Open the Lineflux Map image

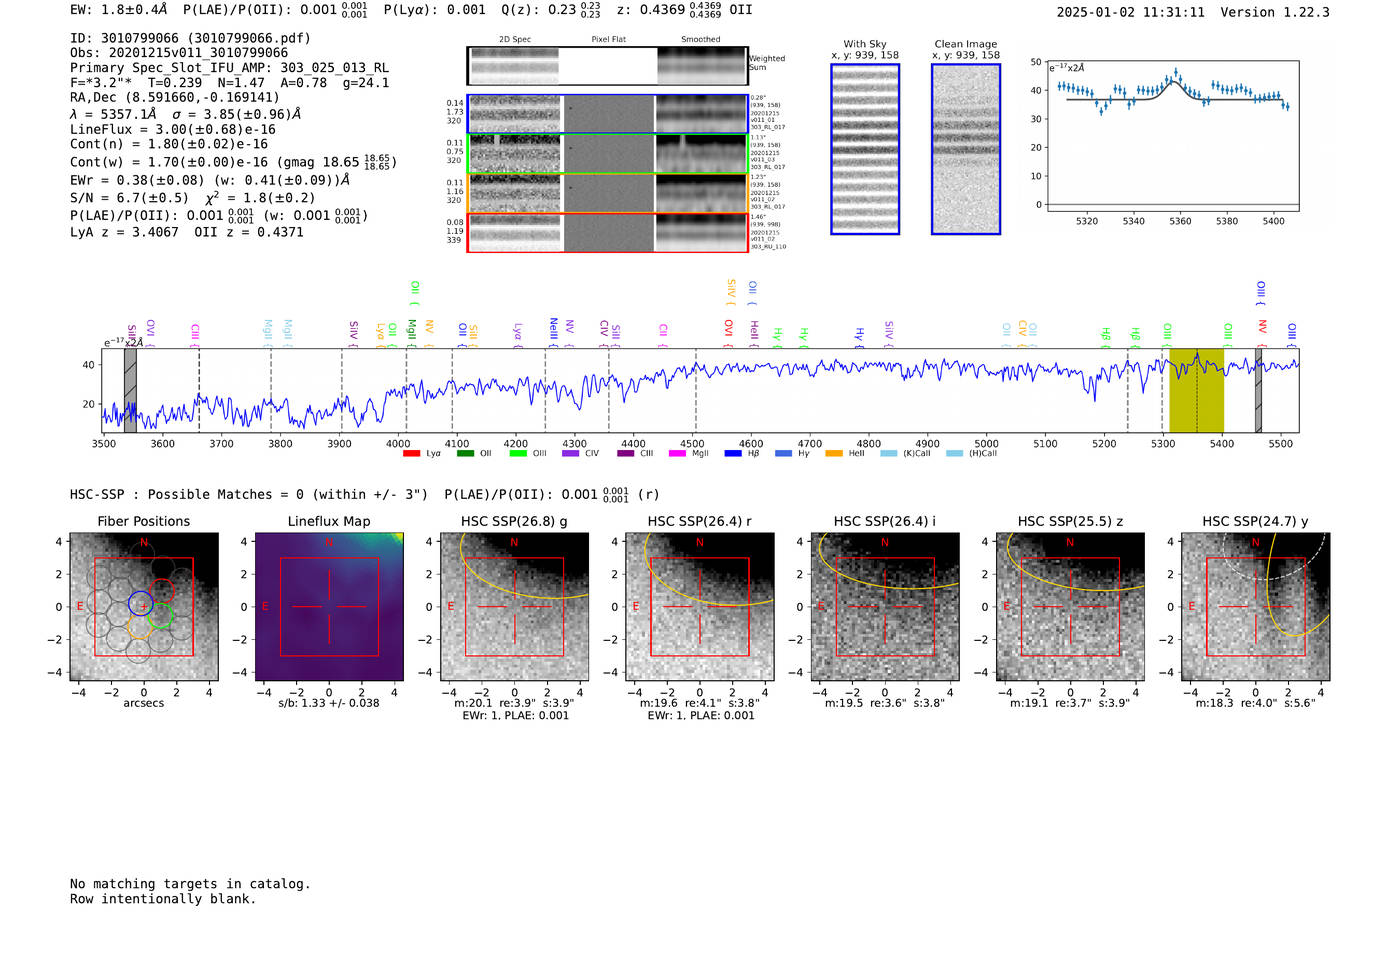329,607
